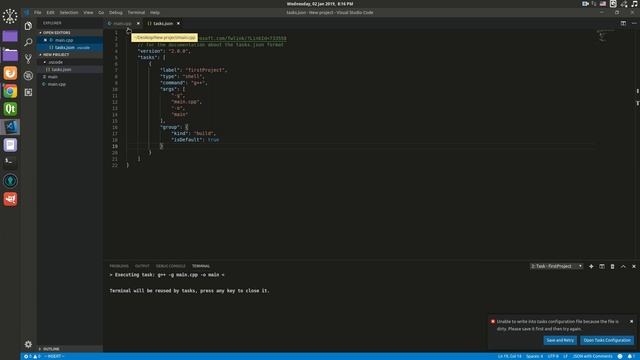The width and height of the screenshot is (640, 360).
Task: Open notifications bell in status bar
Action: pos(631,356)
